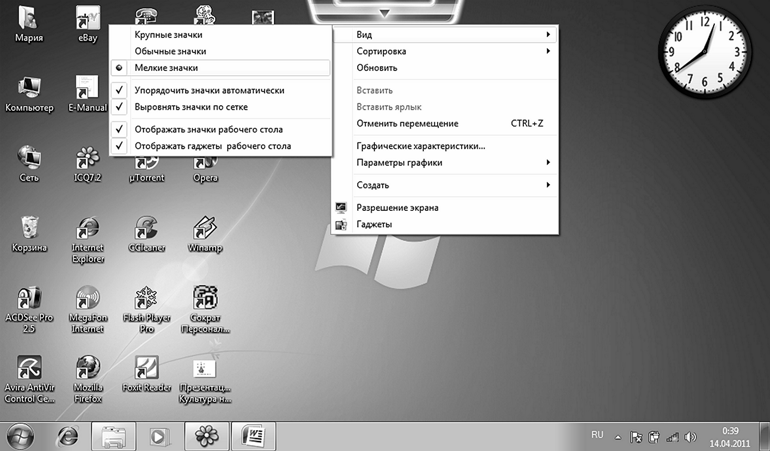Click the RU language indicator
Image resolution: width=770 pixels, height=451 pixels.
598,435
